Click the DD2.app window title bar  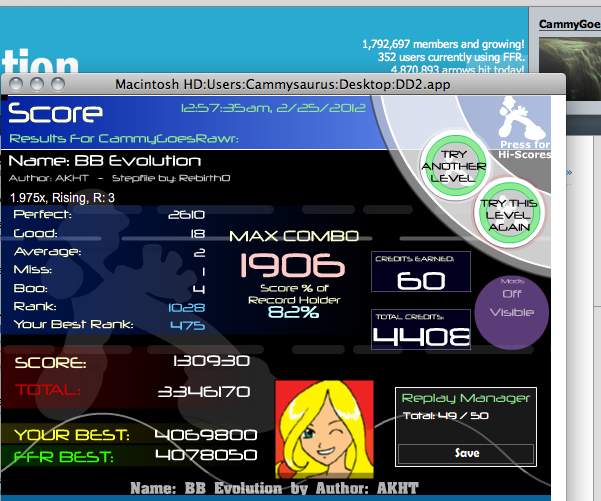tap(283, 84)
